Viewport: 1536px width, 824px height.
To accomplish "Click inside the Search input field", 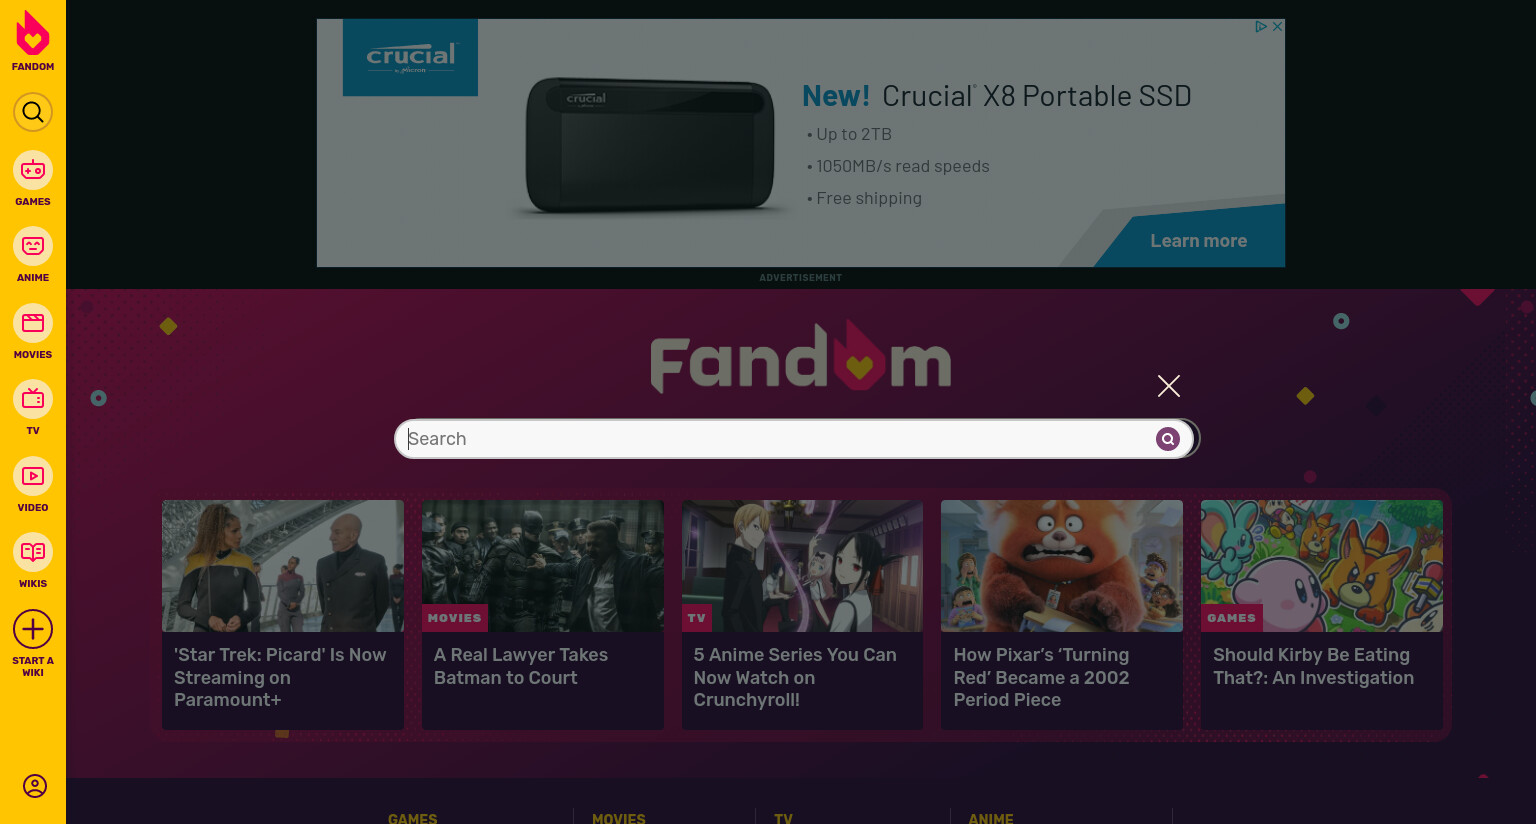I will click(x=776, y=439).
